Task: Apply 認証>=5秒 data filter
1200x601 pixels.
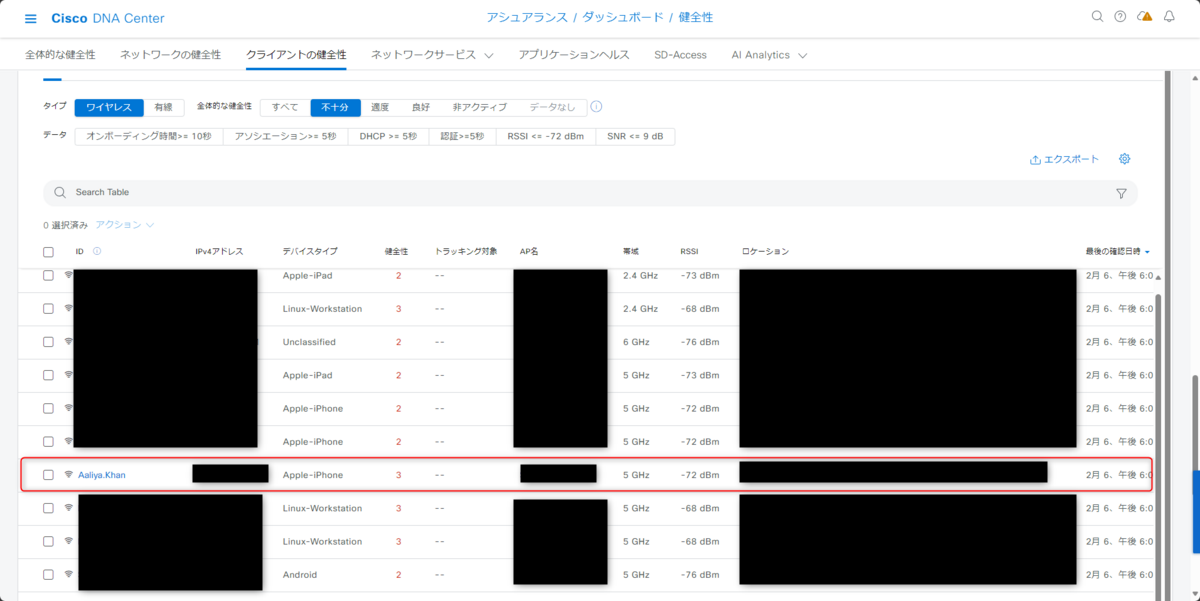Action: (462, 136)
